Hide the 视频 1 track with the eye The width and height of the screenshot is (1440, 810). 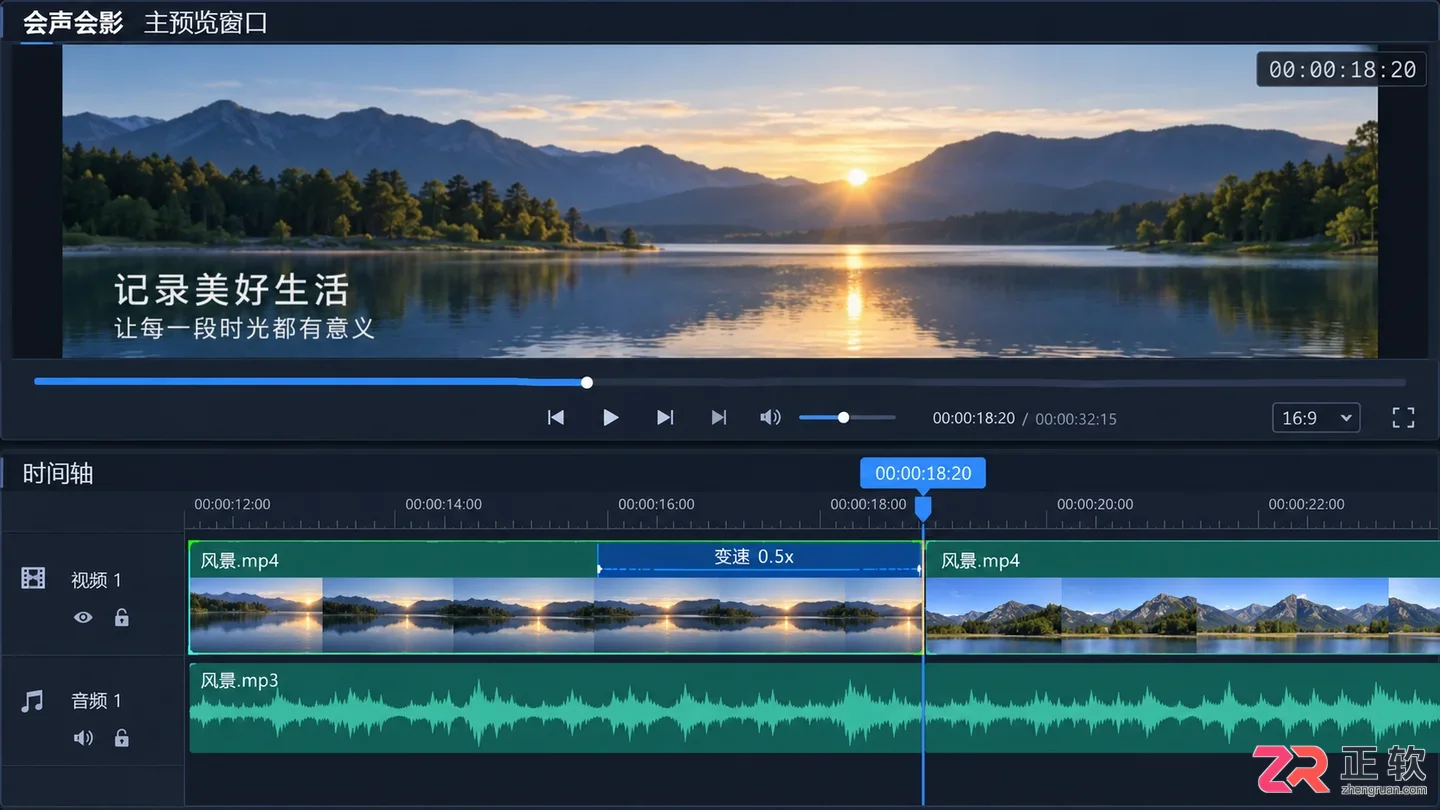tap(83, 618)
